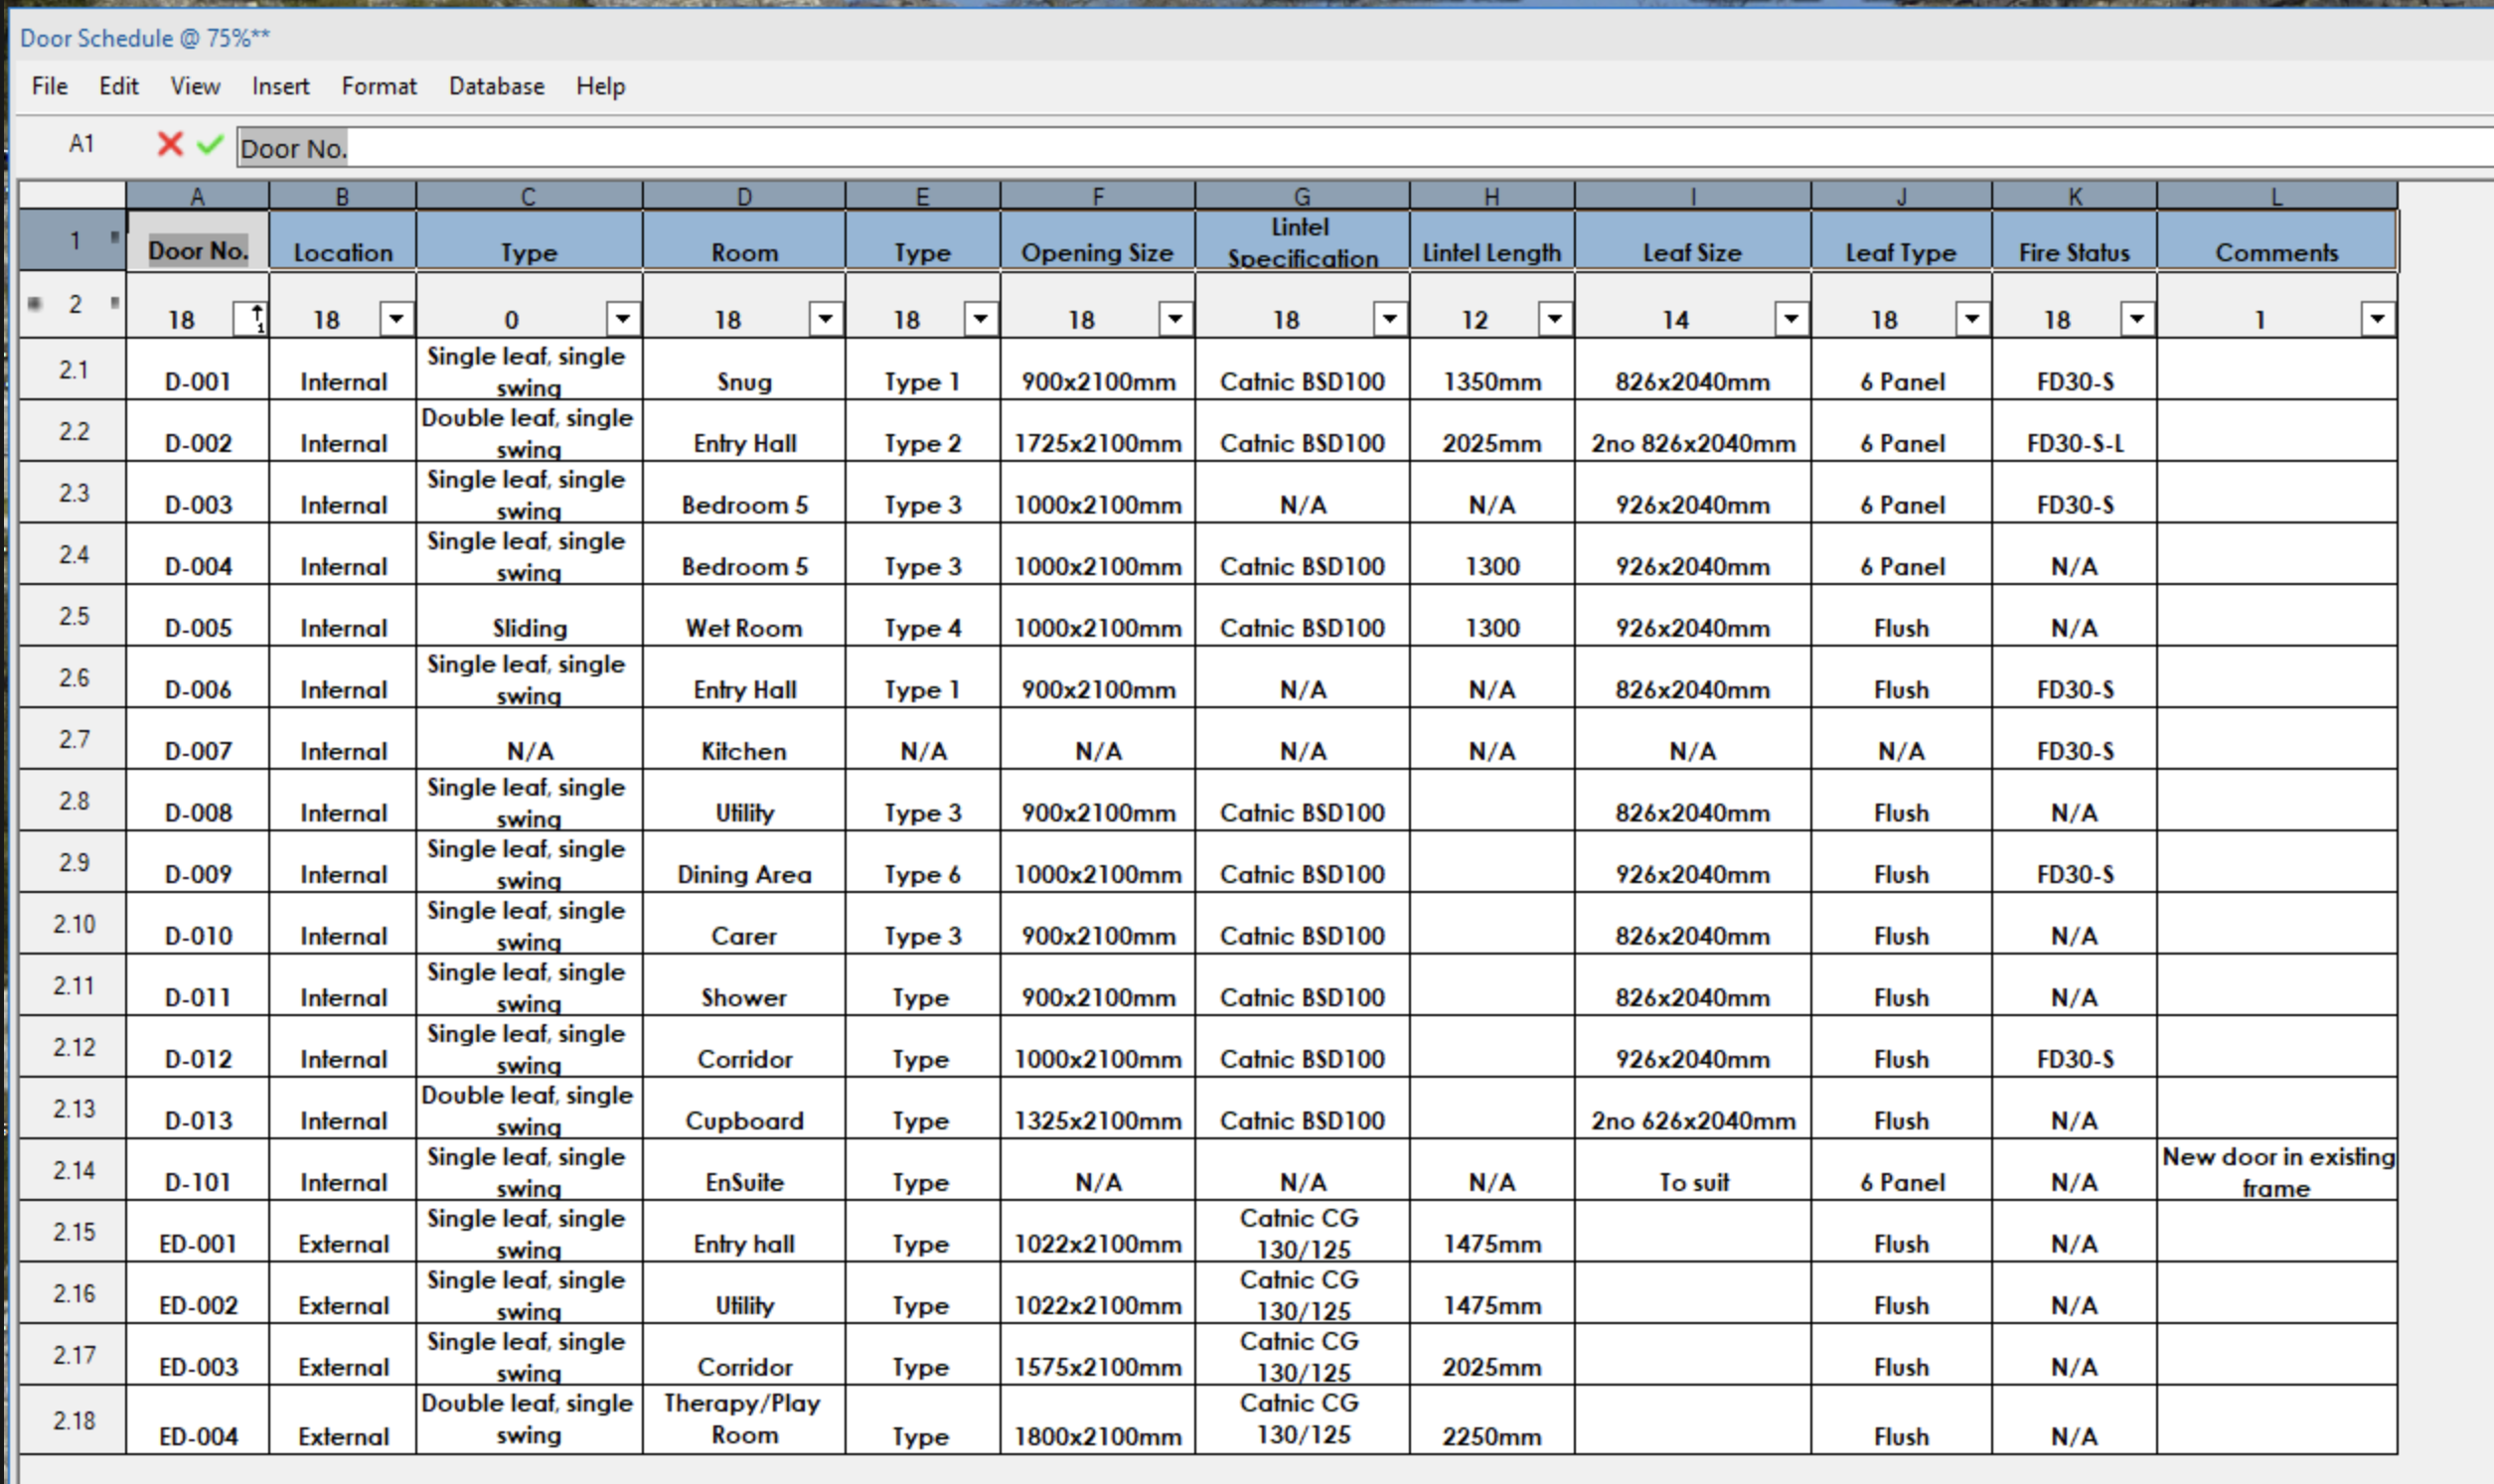
Task: Open the Lintel Length column dropdown
Action: [x=1555, y=318]
